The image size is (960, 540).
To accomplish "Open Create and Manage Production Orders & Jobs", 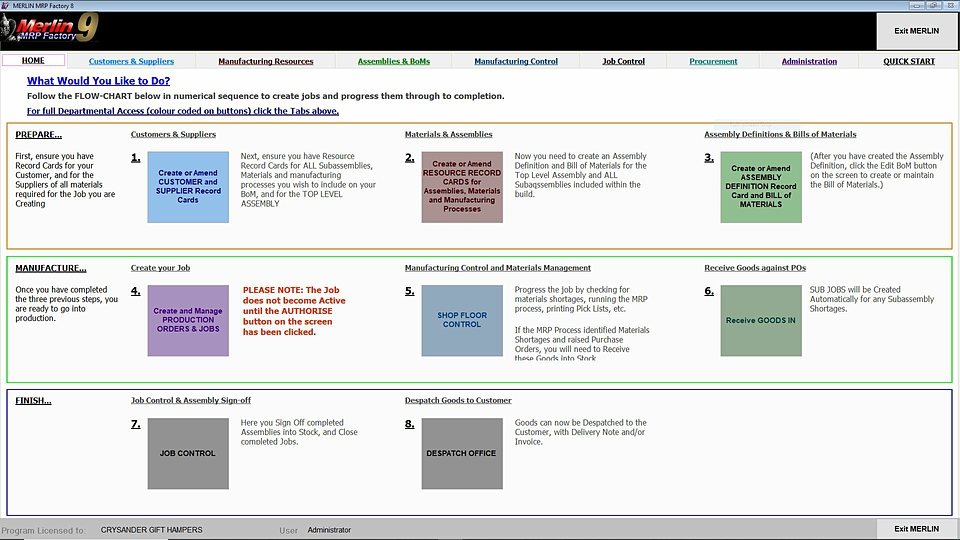I will tap(188, 320).
